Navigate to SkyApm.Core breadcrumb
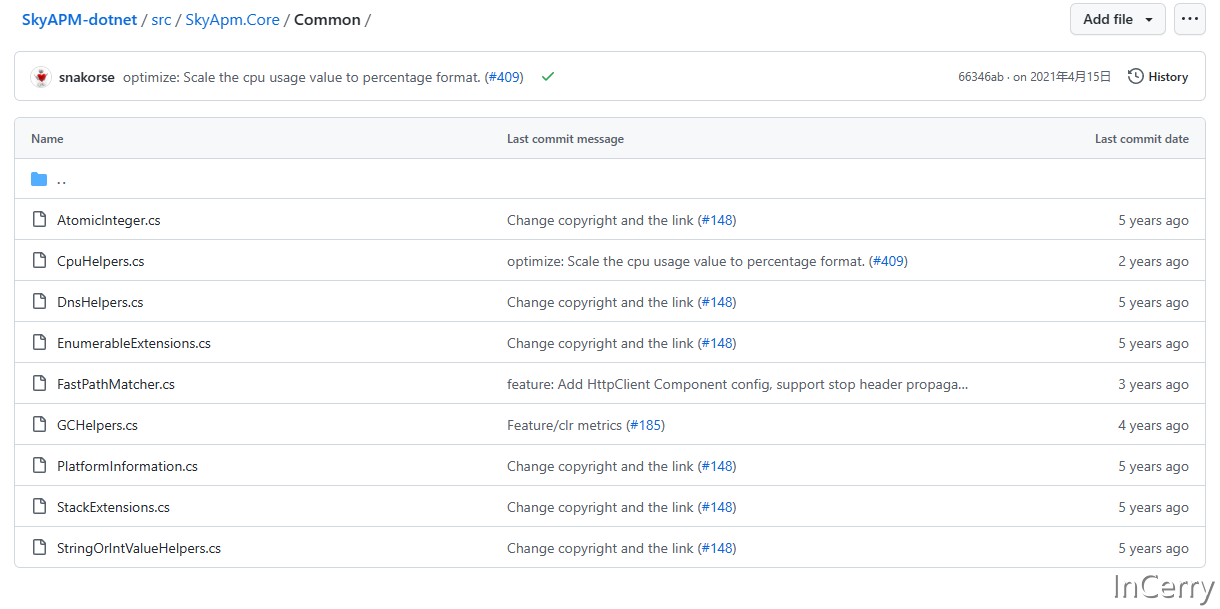 pos(232,20)
